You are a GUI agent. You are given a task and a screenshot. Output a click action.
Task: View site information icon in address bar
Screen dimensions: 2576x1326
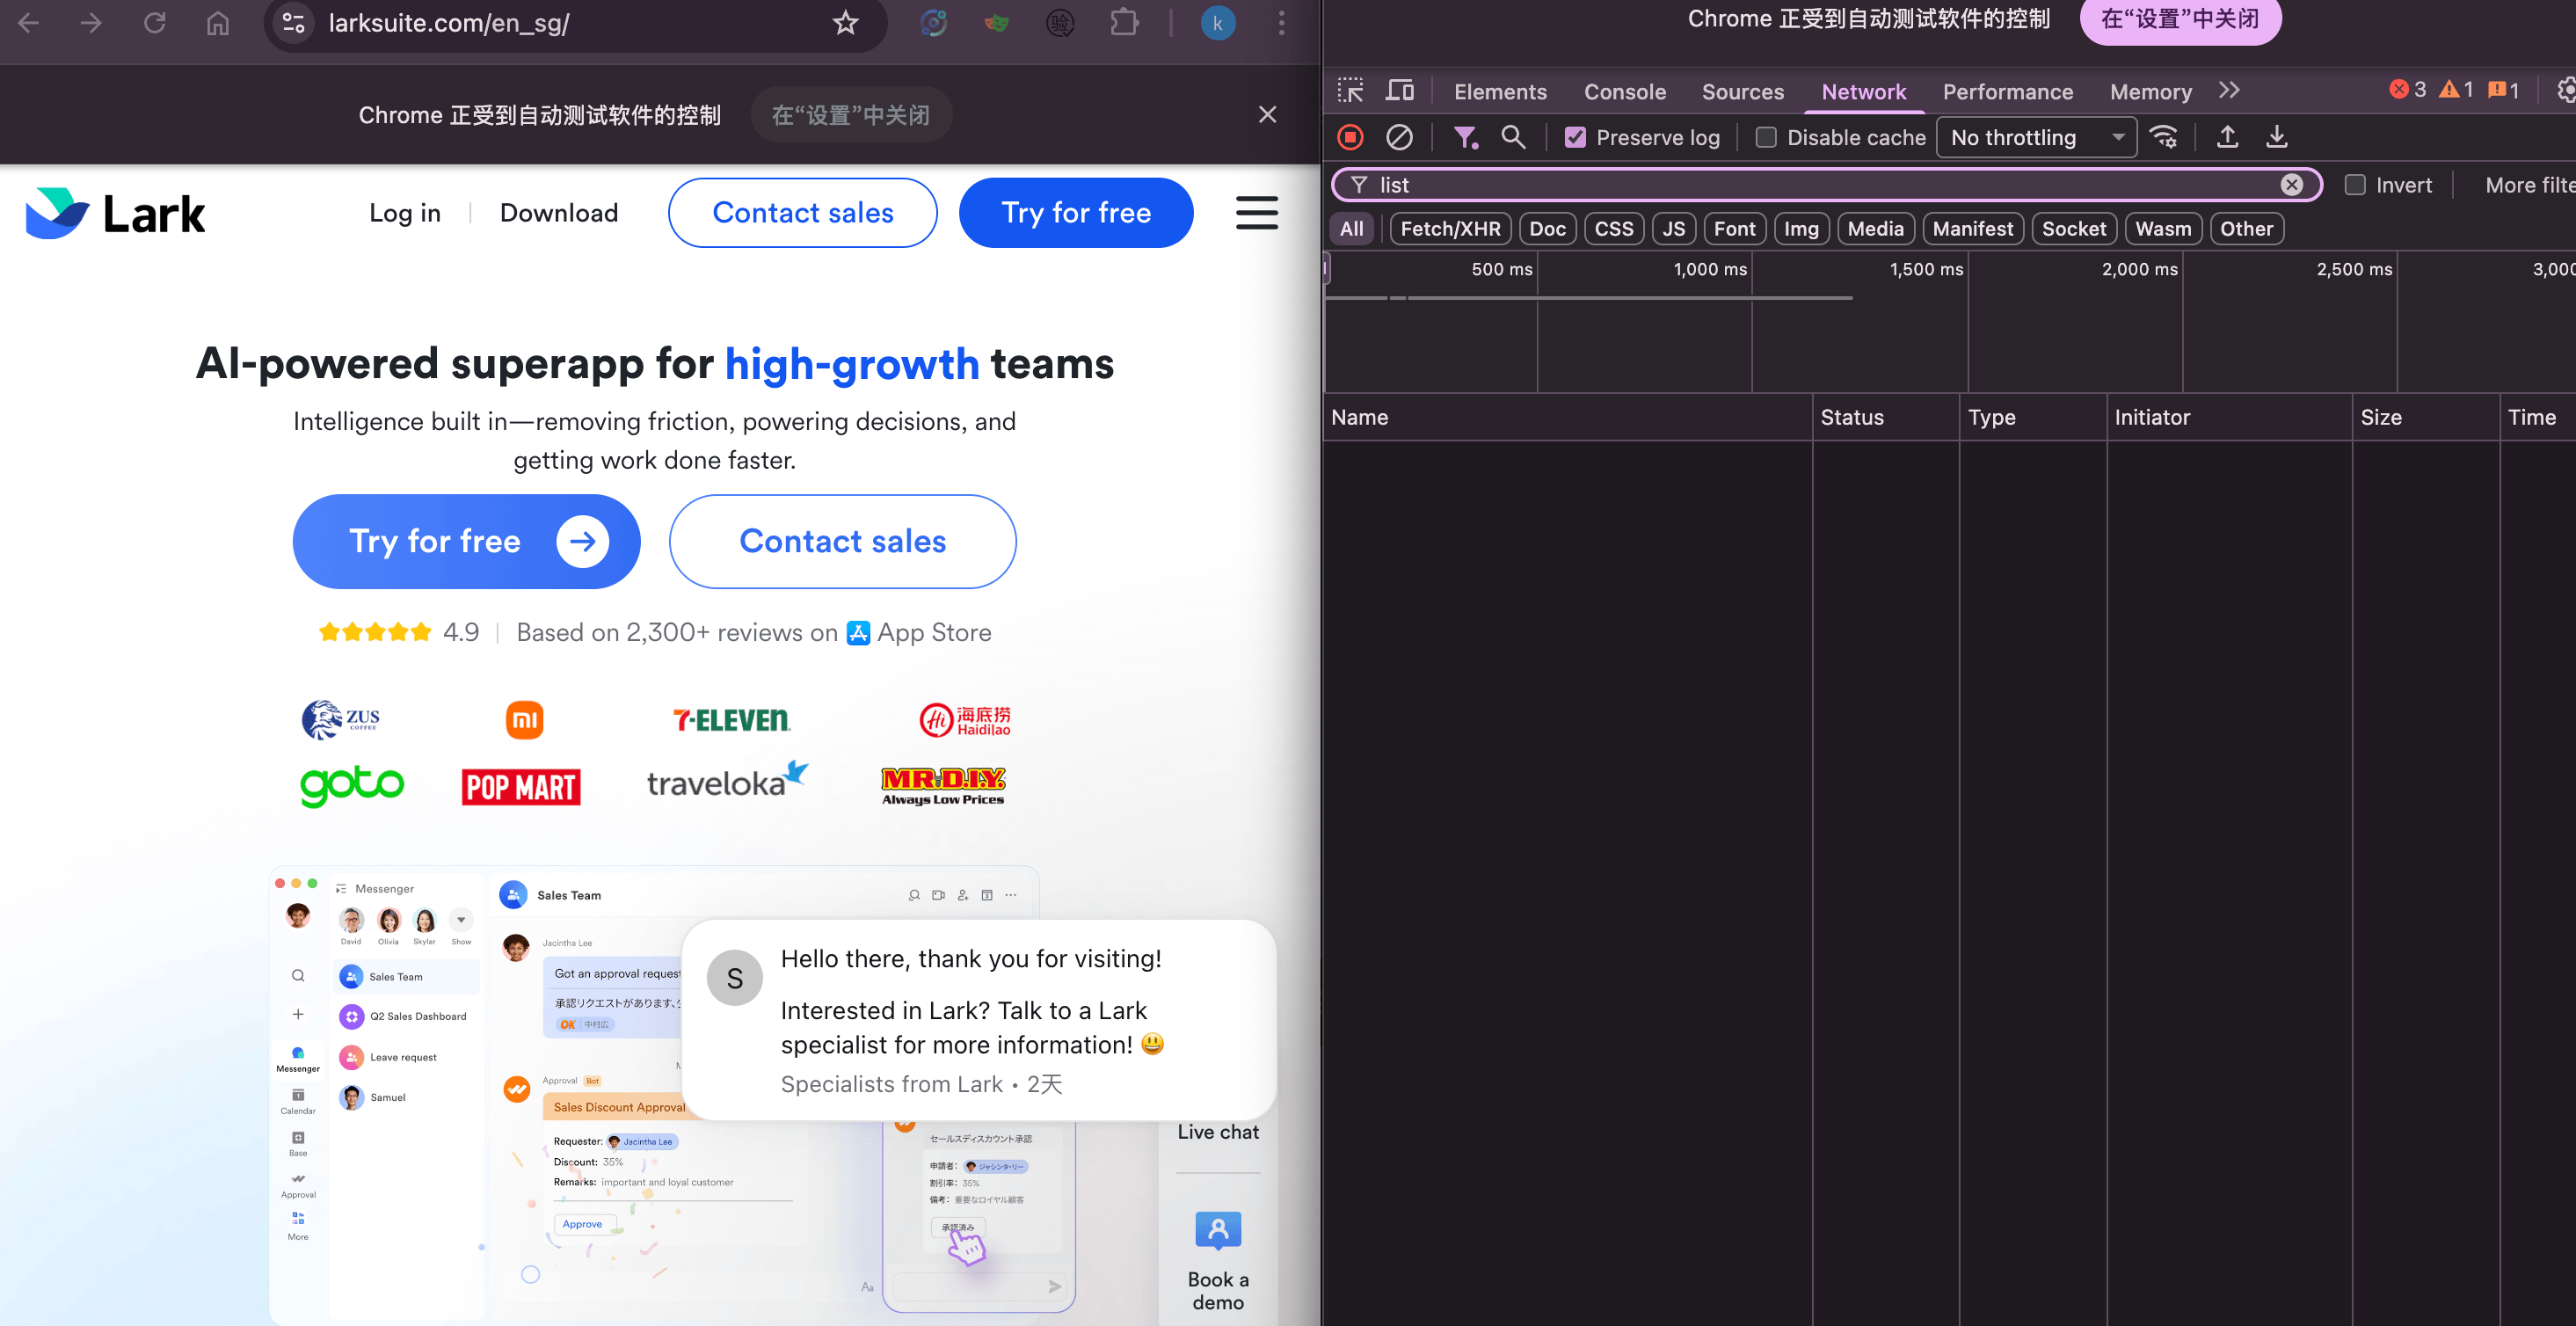click(x=293, y=23)
